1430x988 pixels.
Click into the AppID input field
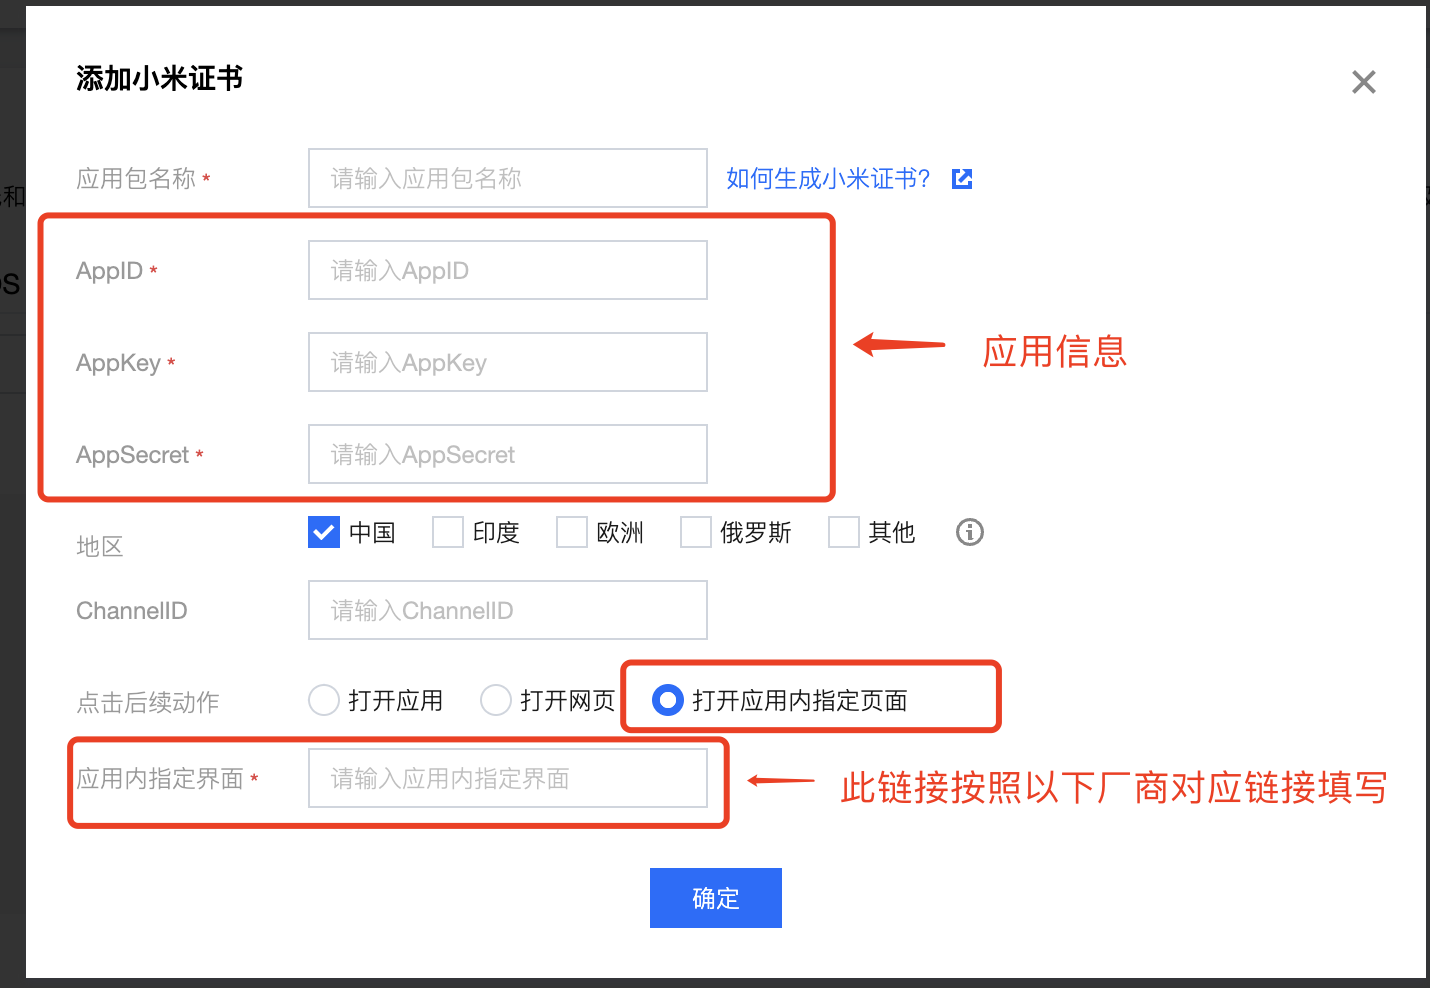click(508, 270)
